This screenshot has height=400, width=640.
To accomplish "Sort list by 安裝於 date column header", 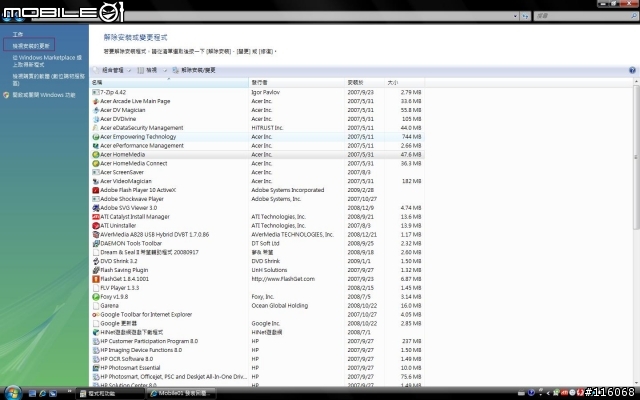I will (x=355, y=82).
